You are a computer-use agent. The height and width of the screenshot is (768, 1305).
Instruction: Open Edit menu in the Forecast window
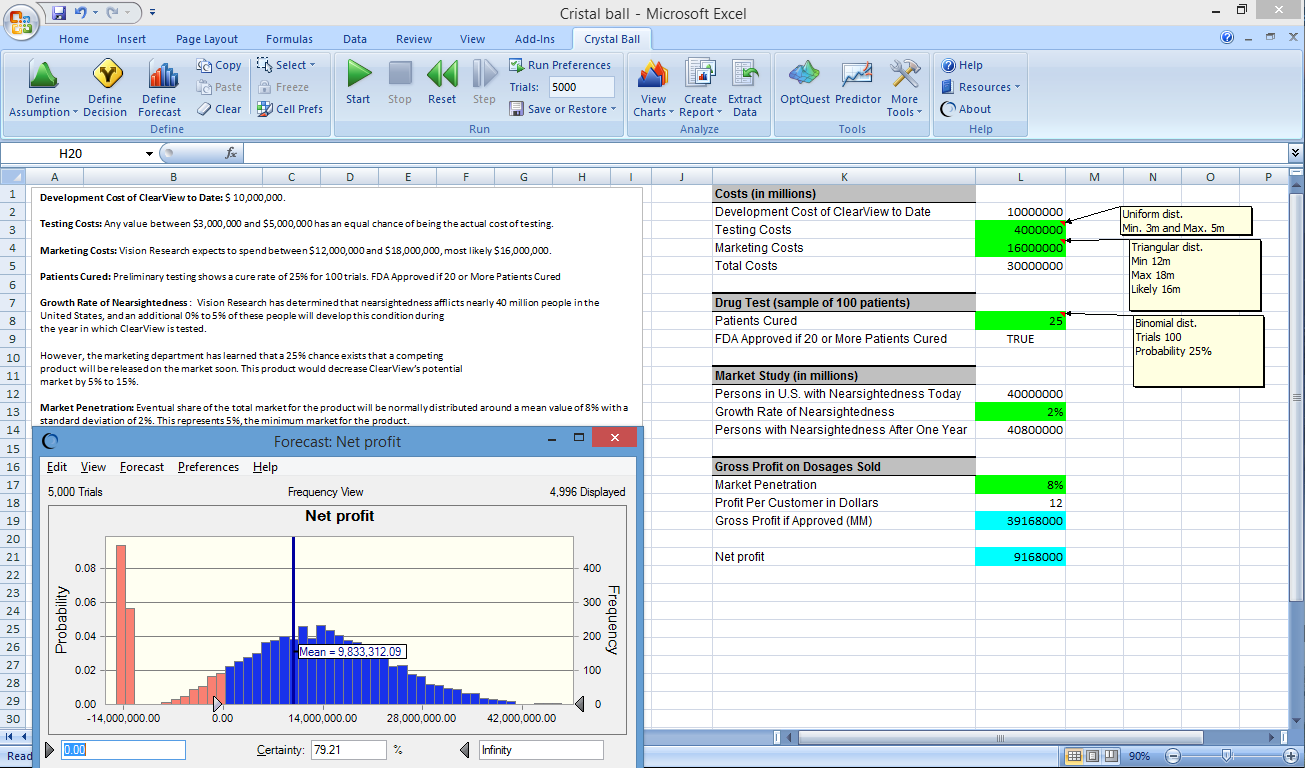[57, 467]
